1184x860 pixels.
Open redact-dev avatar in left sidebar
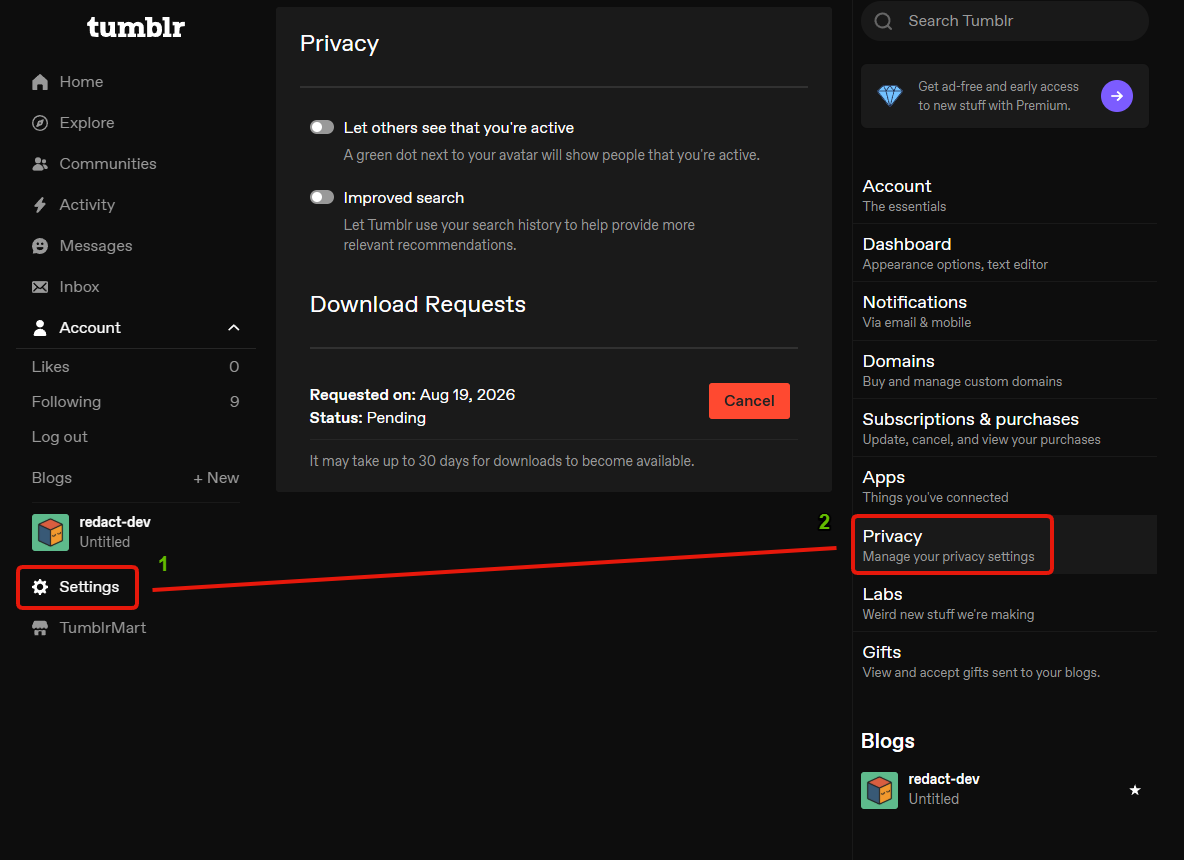pos(51,532)
